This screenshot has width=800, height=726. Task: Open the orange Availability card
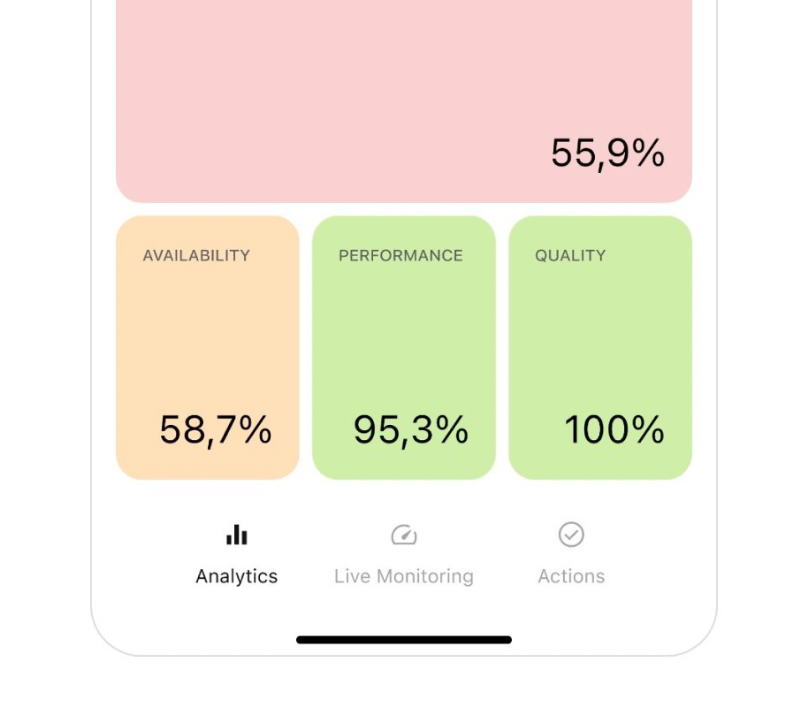coord(207,340)
